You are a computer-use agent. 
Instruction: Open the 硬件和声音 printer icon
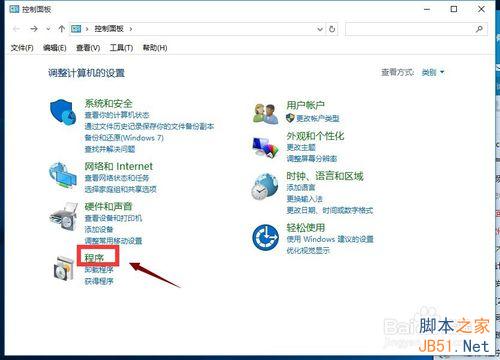(x=63, y=217)
